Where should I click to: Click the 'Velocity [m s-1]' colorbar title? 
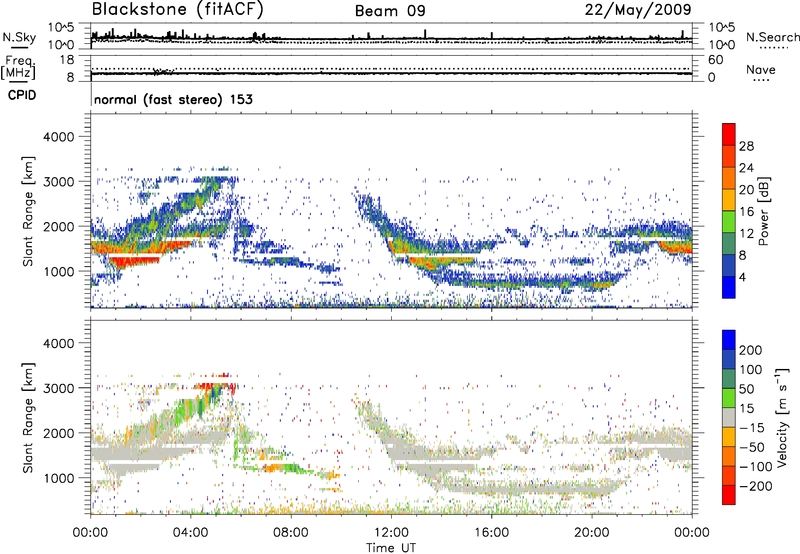coord(782,417)
